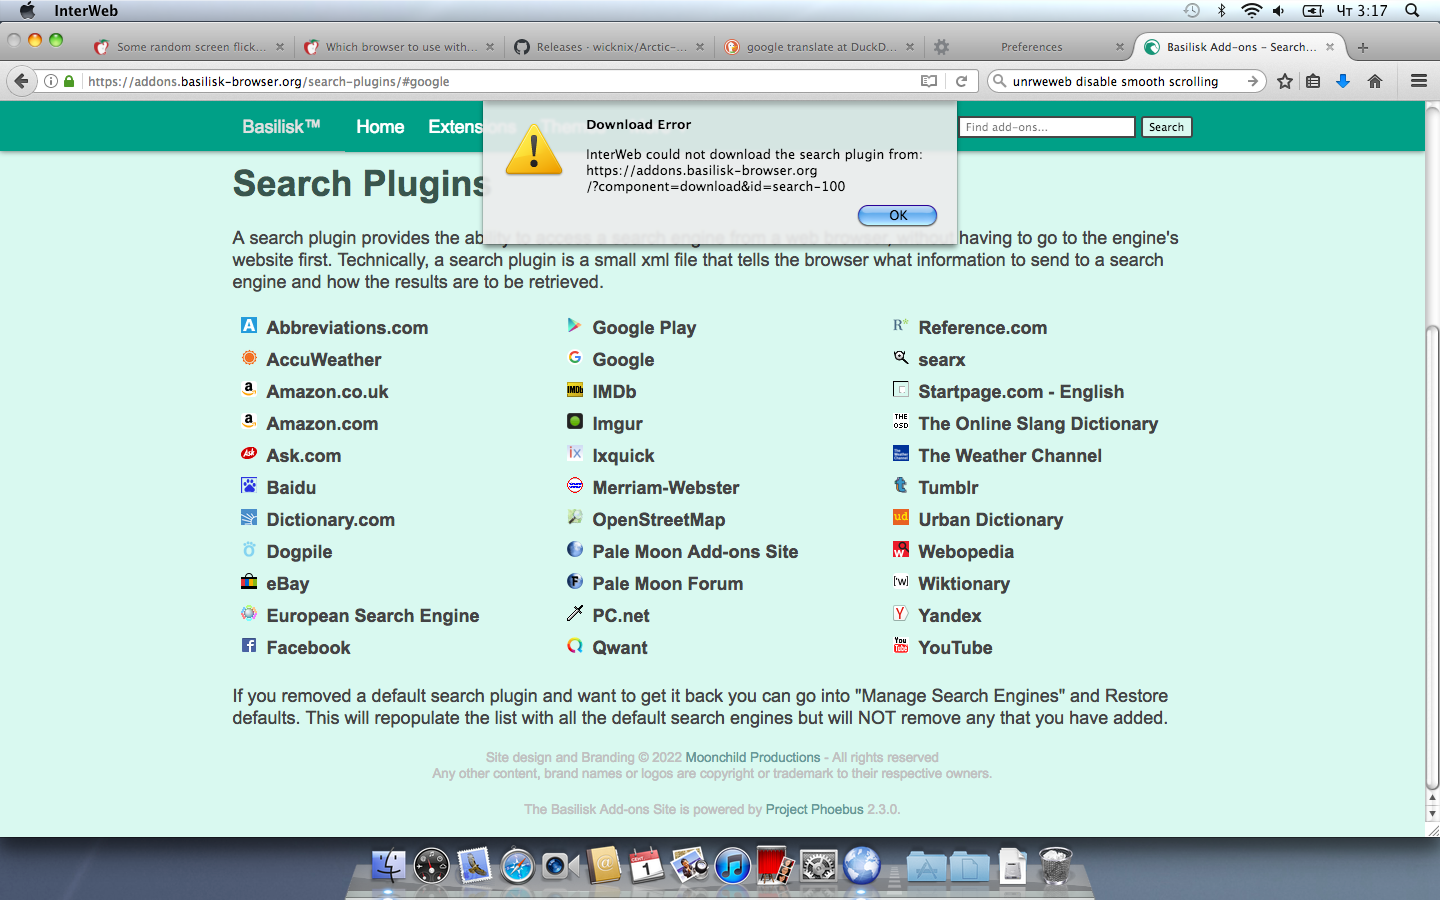
Task: Dismiss Download Error dialog with OK
Action: [897, 215]
